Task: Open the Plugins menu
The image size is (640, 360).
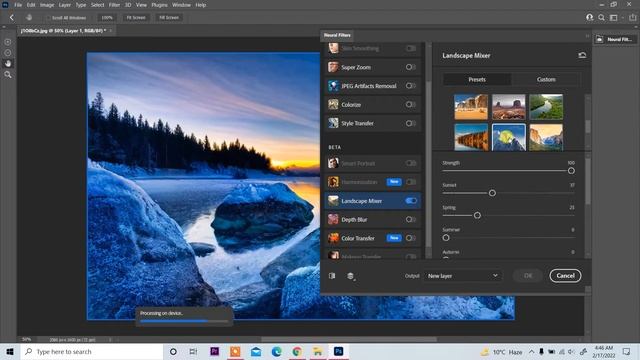Action: coord(159,5)
